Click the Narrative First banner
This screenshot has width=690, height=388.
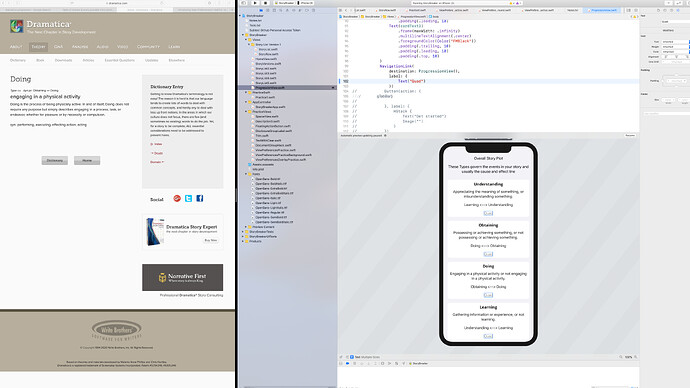183,277
